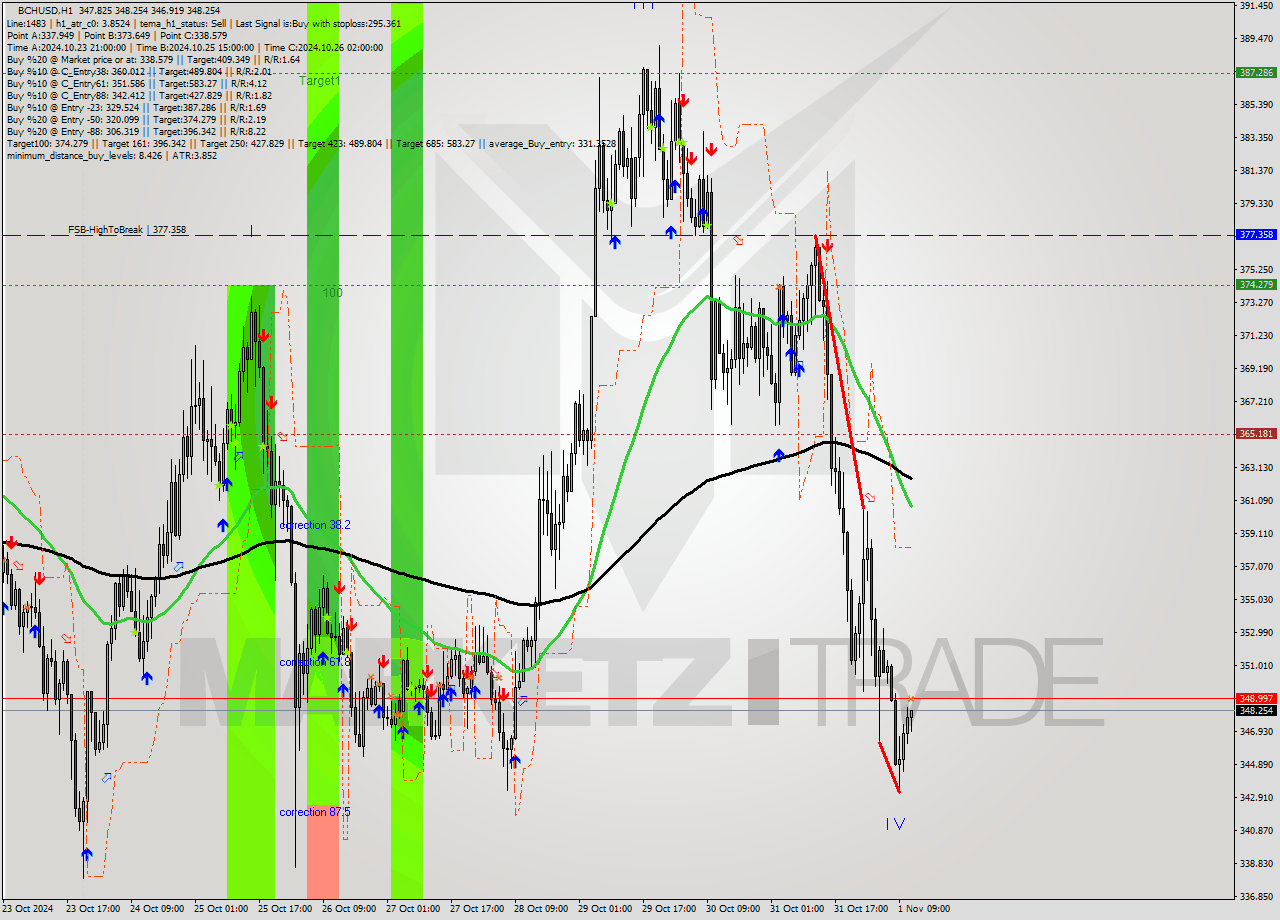Click the '28 Oct 09:00' time label
Screen dimensions: 1280x920
click(541, 909)
